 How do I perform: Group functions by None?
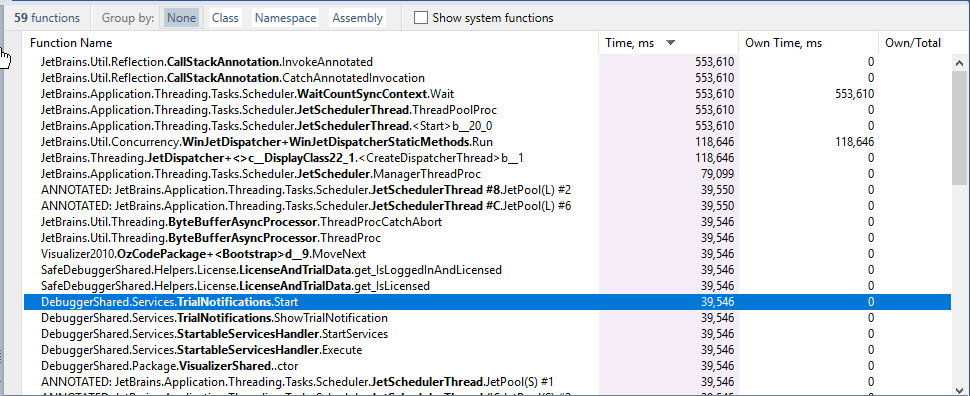click(181, 18)
